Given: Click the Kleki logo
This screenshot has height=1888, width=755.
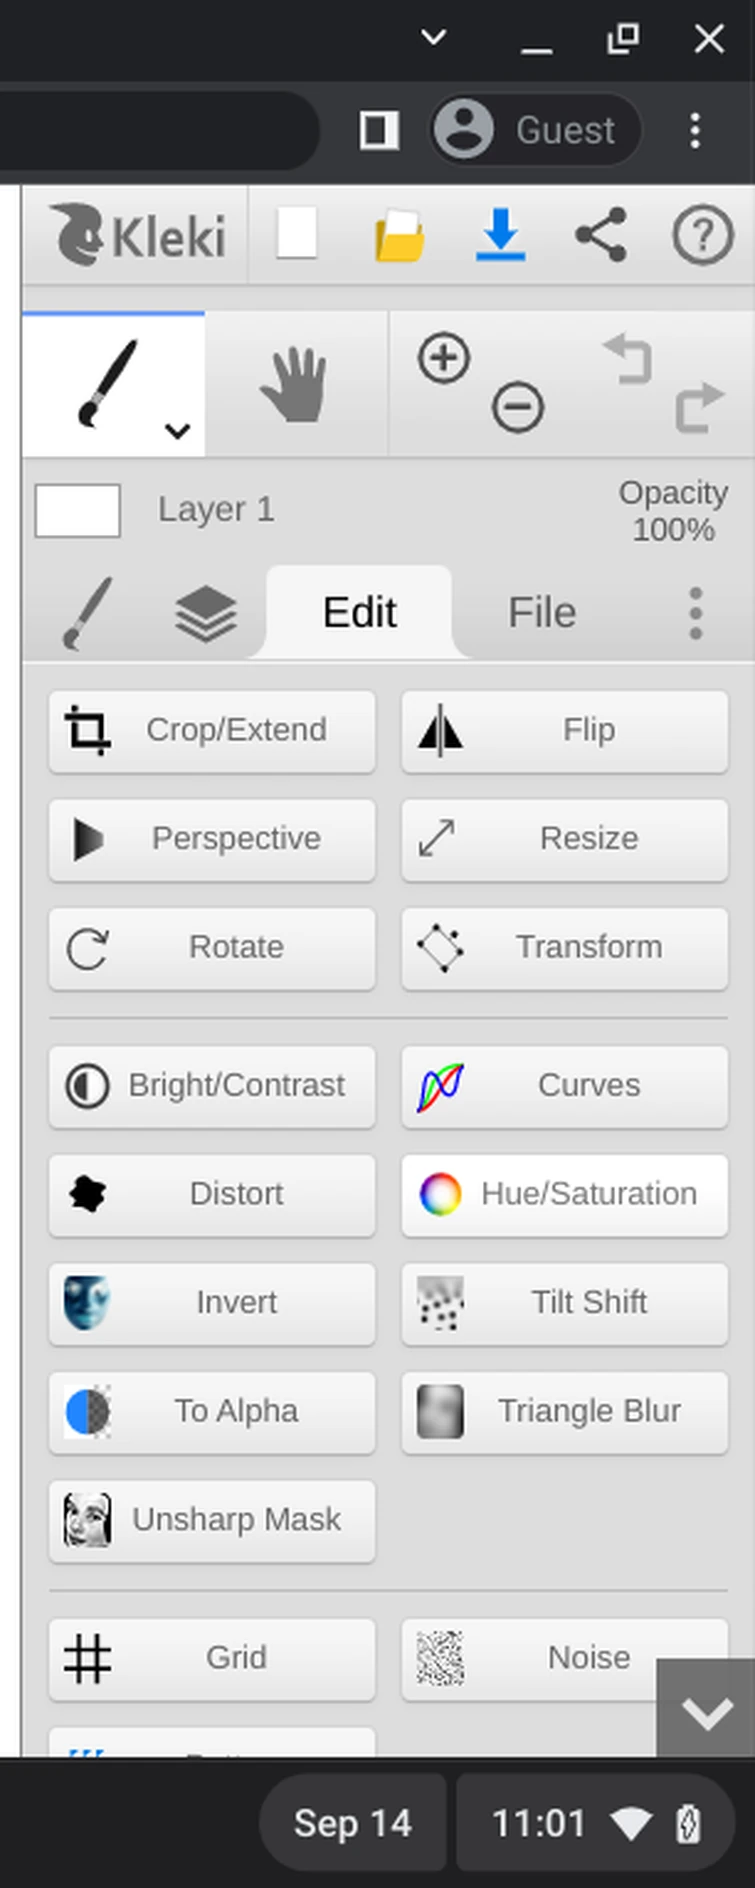Looking at the screenshot, I should tap(138, 236).
